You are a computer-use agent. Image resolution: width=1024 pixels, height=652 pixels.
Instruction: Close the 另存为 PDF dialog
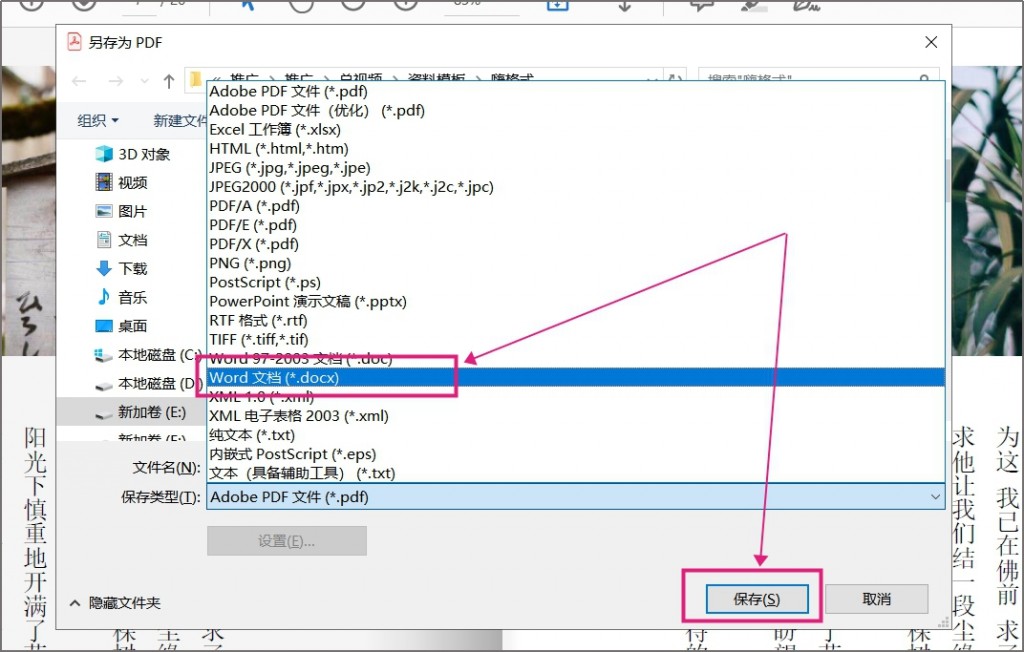pyautogui.click(x=931, y=42)
